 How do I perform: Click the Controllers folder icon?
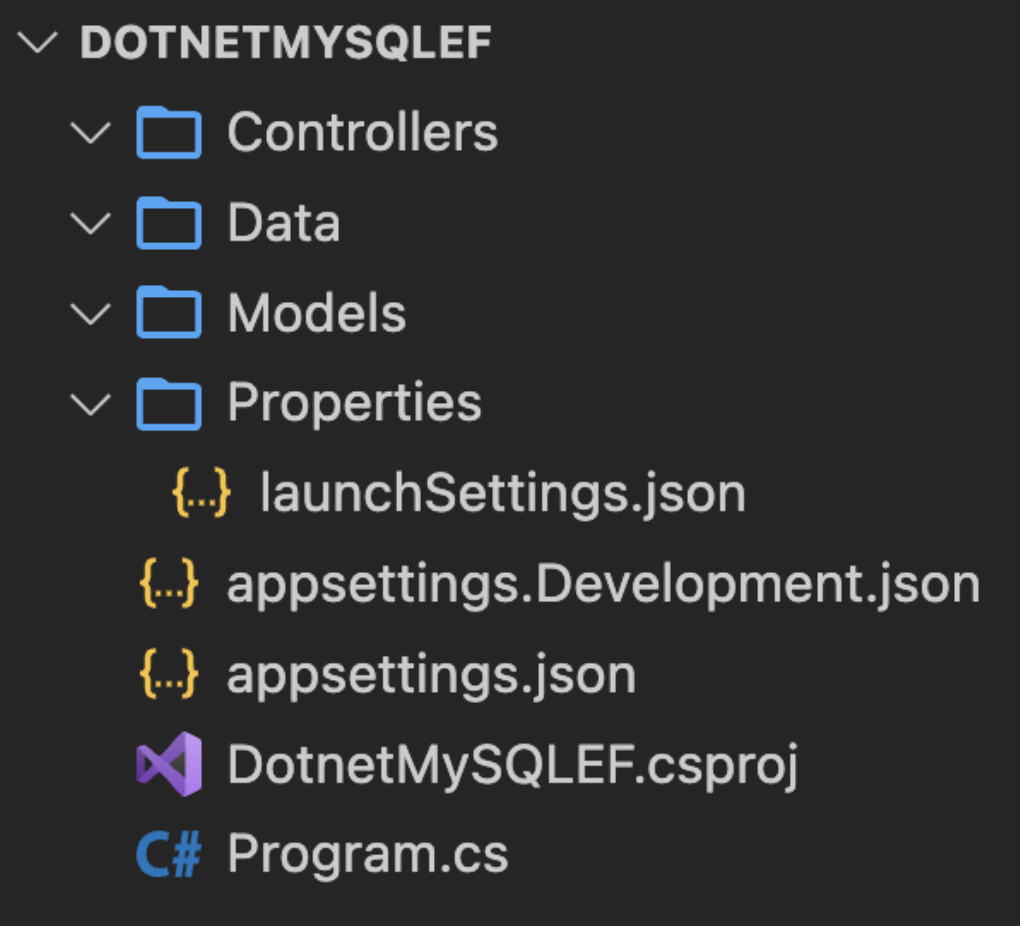(169, 133)
